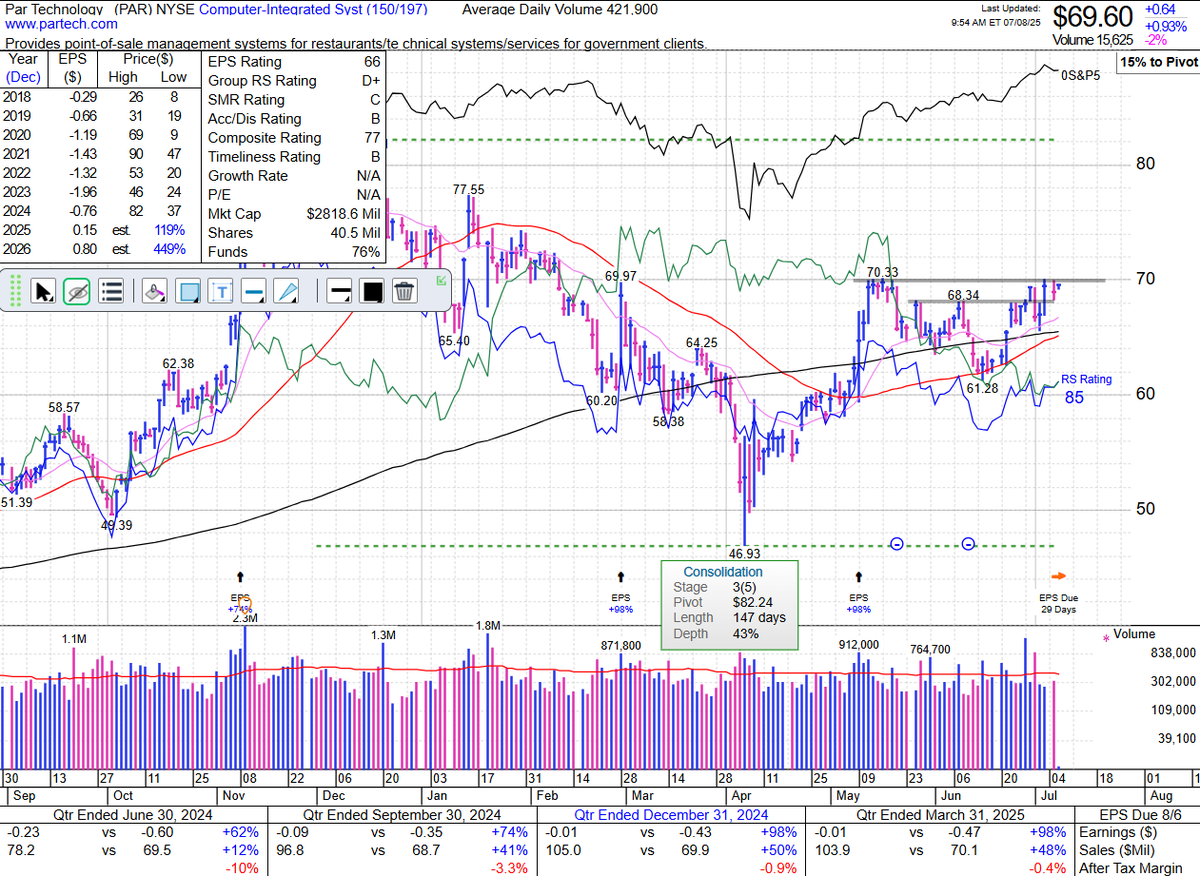This screenshot has width=1200, height=876.
Task: Click the first blue circle marker near 46.93
Action: point(897,544)
